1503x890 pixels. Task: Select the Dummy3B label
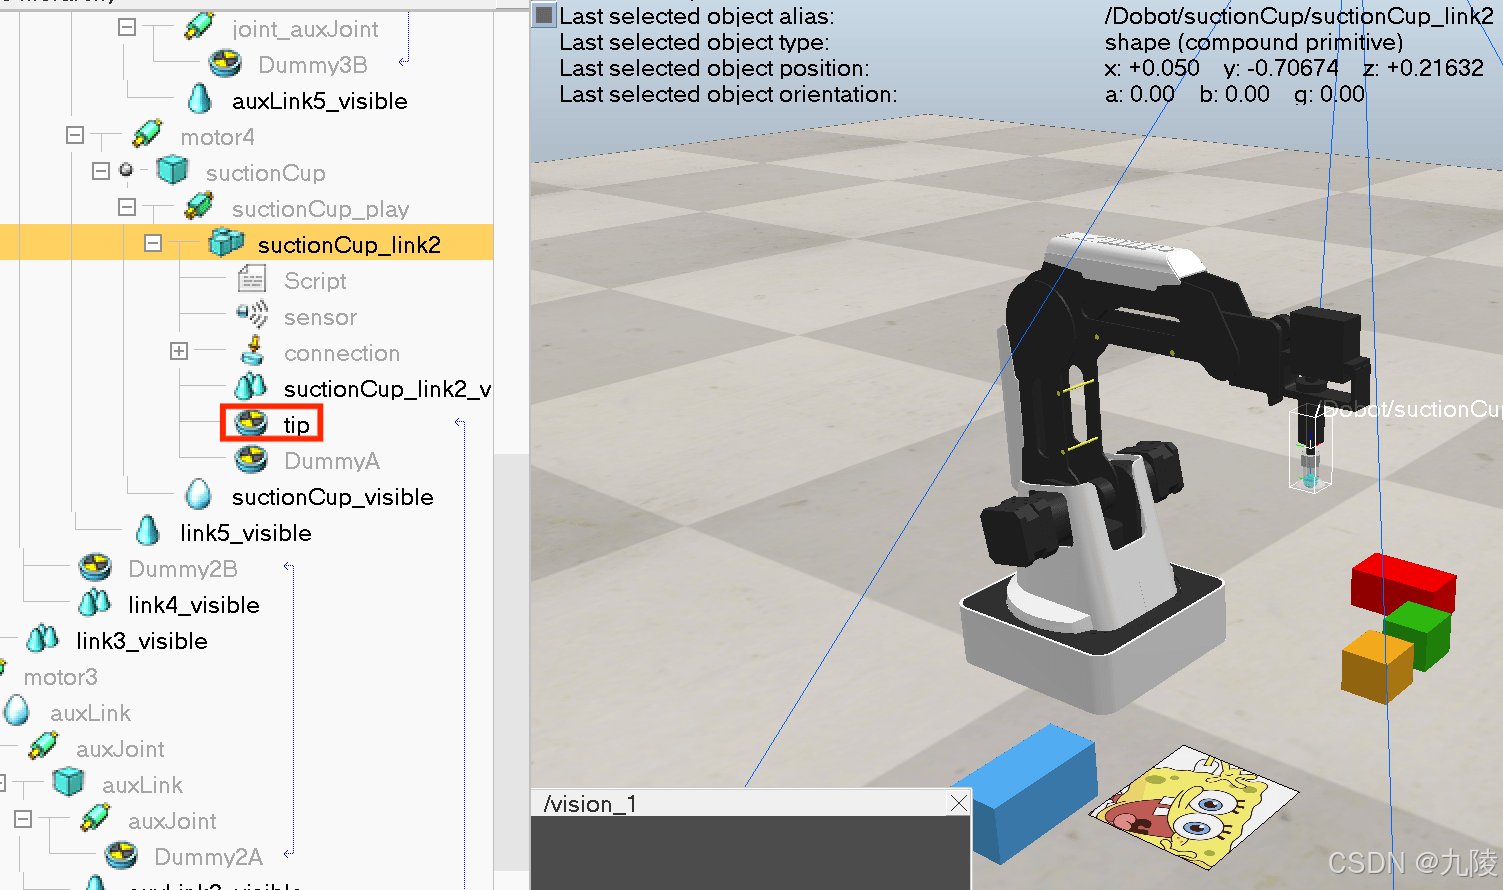click(x=313, y=65)
